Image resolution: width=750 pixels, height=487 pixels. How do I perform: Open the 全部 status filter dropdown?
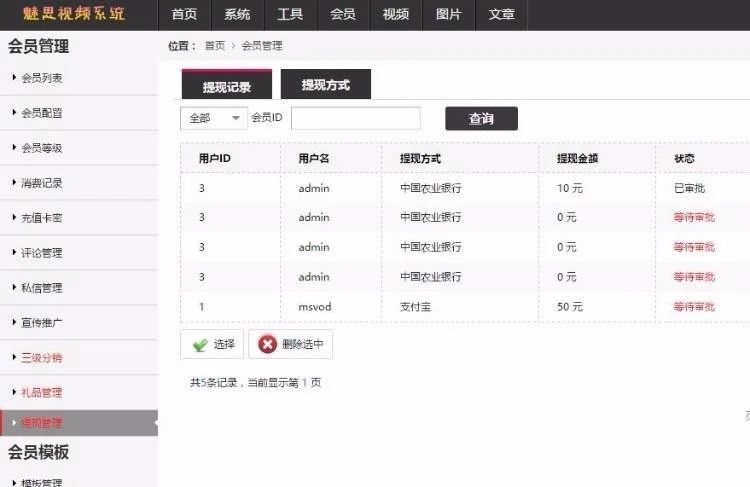click(x=213, y=118)
